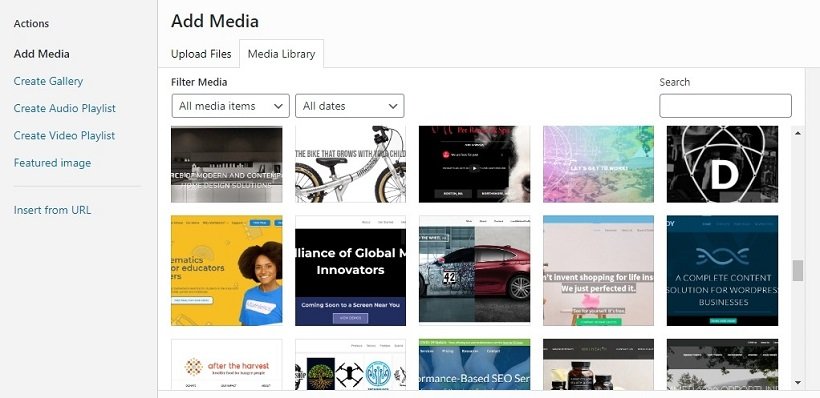This screenshot has height=398, width=820.
Task: Select the Performance-Based SEO thumbnail
Action: pos(474,364)
